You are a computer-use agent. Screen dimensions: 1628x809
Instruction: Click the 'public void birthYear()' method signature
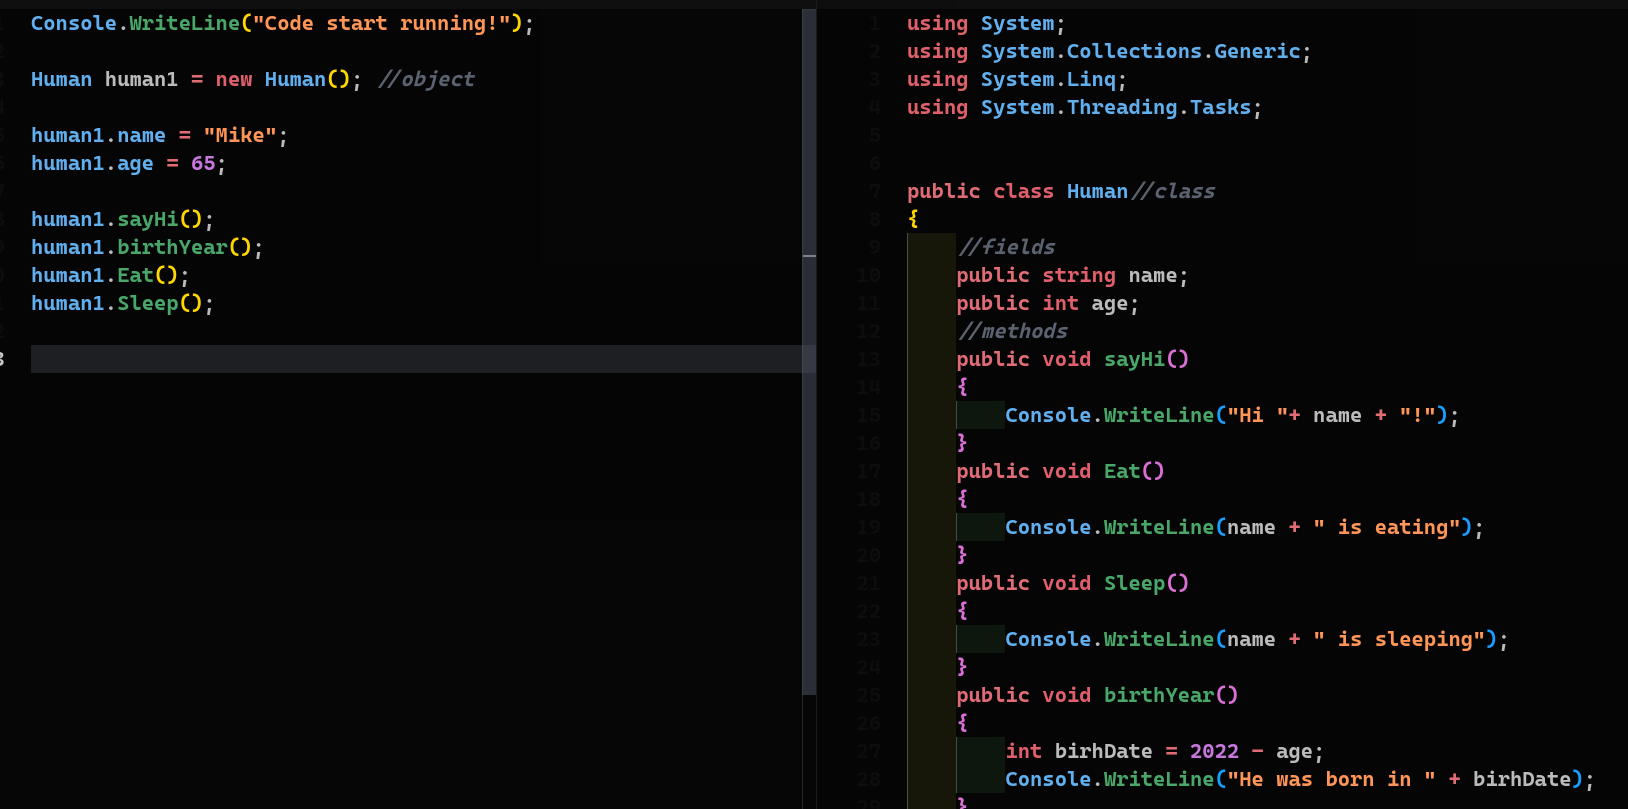pos(1098,695)
